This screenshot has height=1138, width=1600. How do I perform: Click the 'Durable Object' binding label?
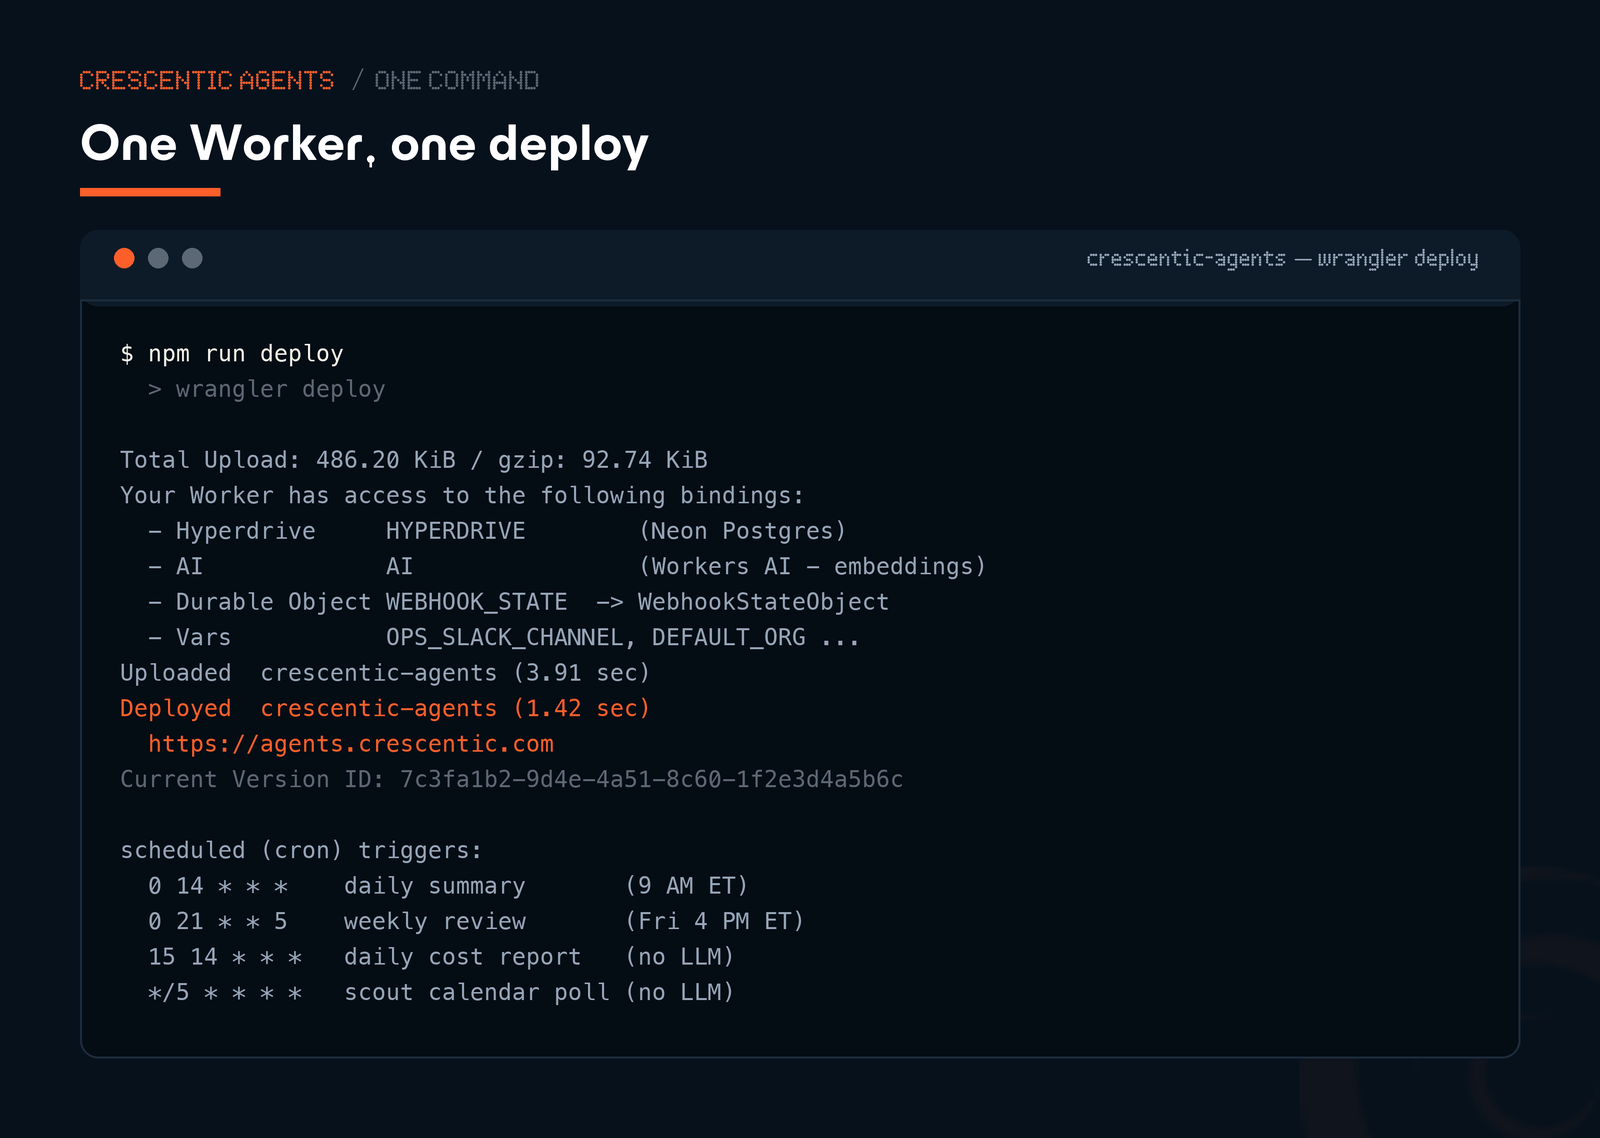coord(273,602)
